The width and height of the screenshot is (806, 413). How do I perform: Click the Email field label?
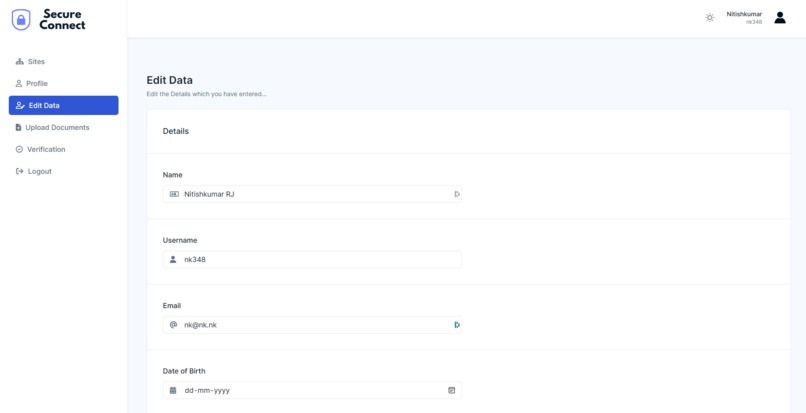(x=172, y=306)
